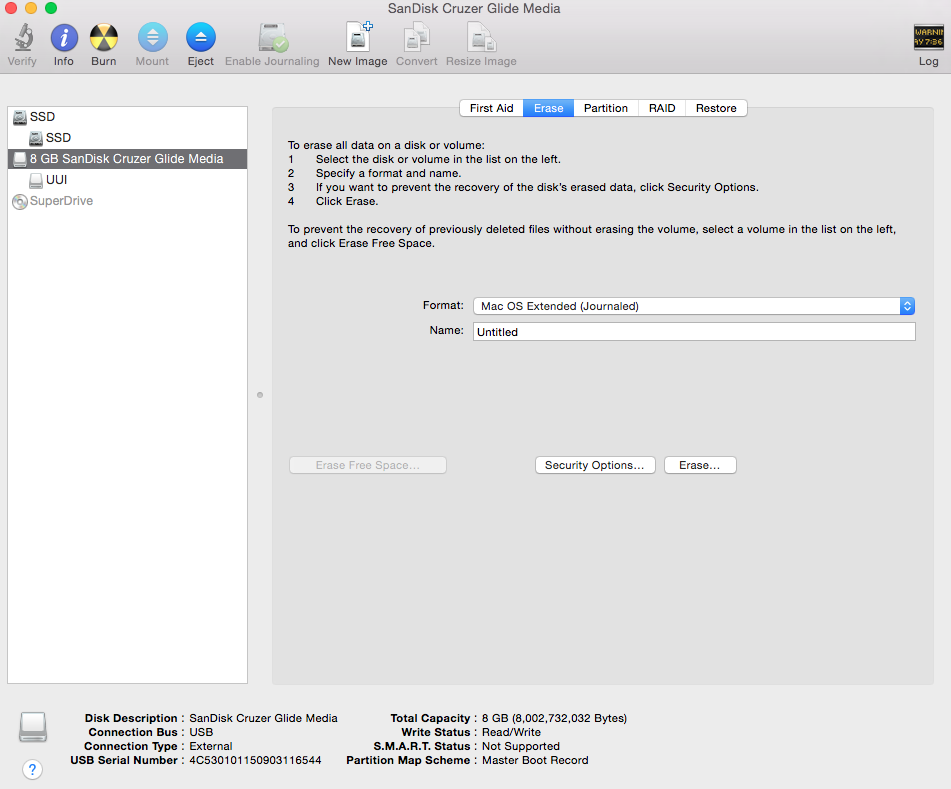This screenshot has height=789, width=951.
Task: Click the Master Boot Record text
Action: (535, 760)
